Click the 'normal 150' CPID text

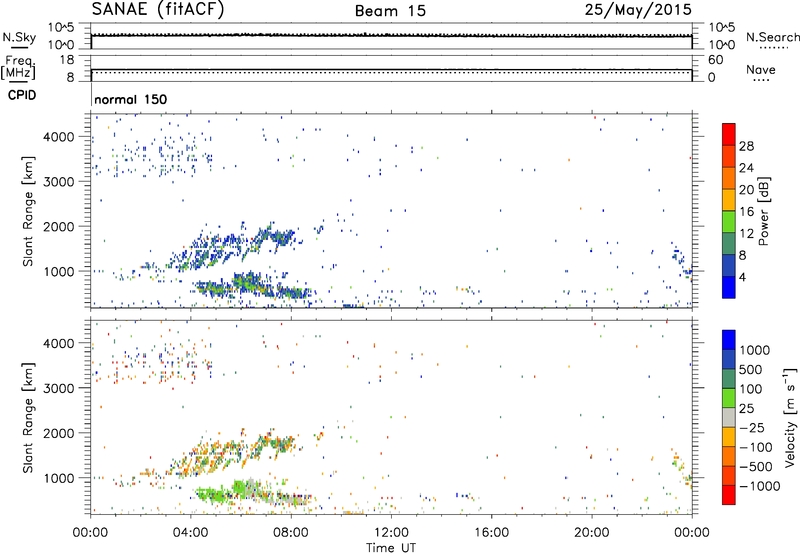131,99
